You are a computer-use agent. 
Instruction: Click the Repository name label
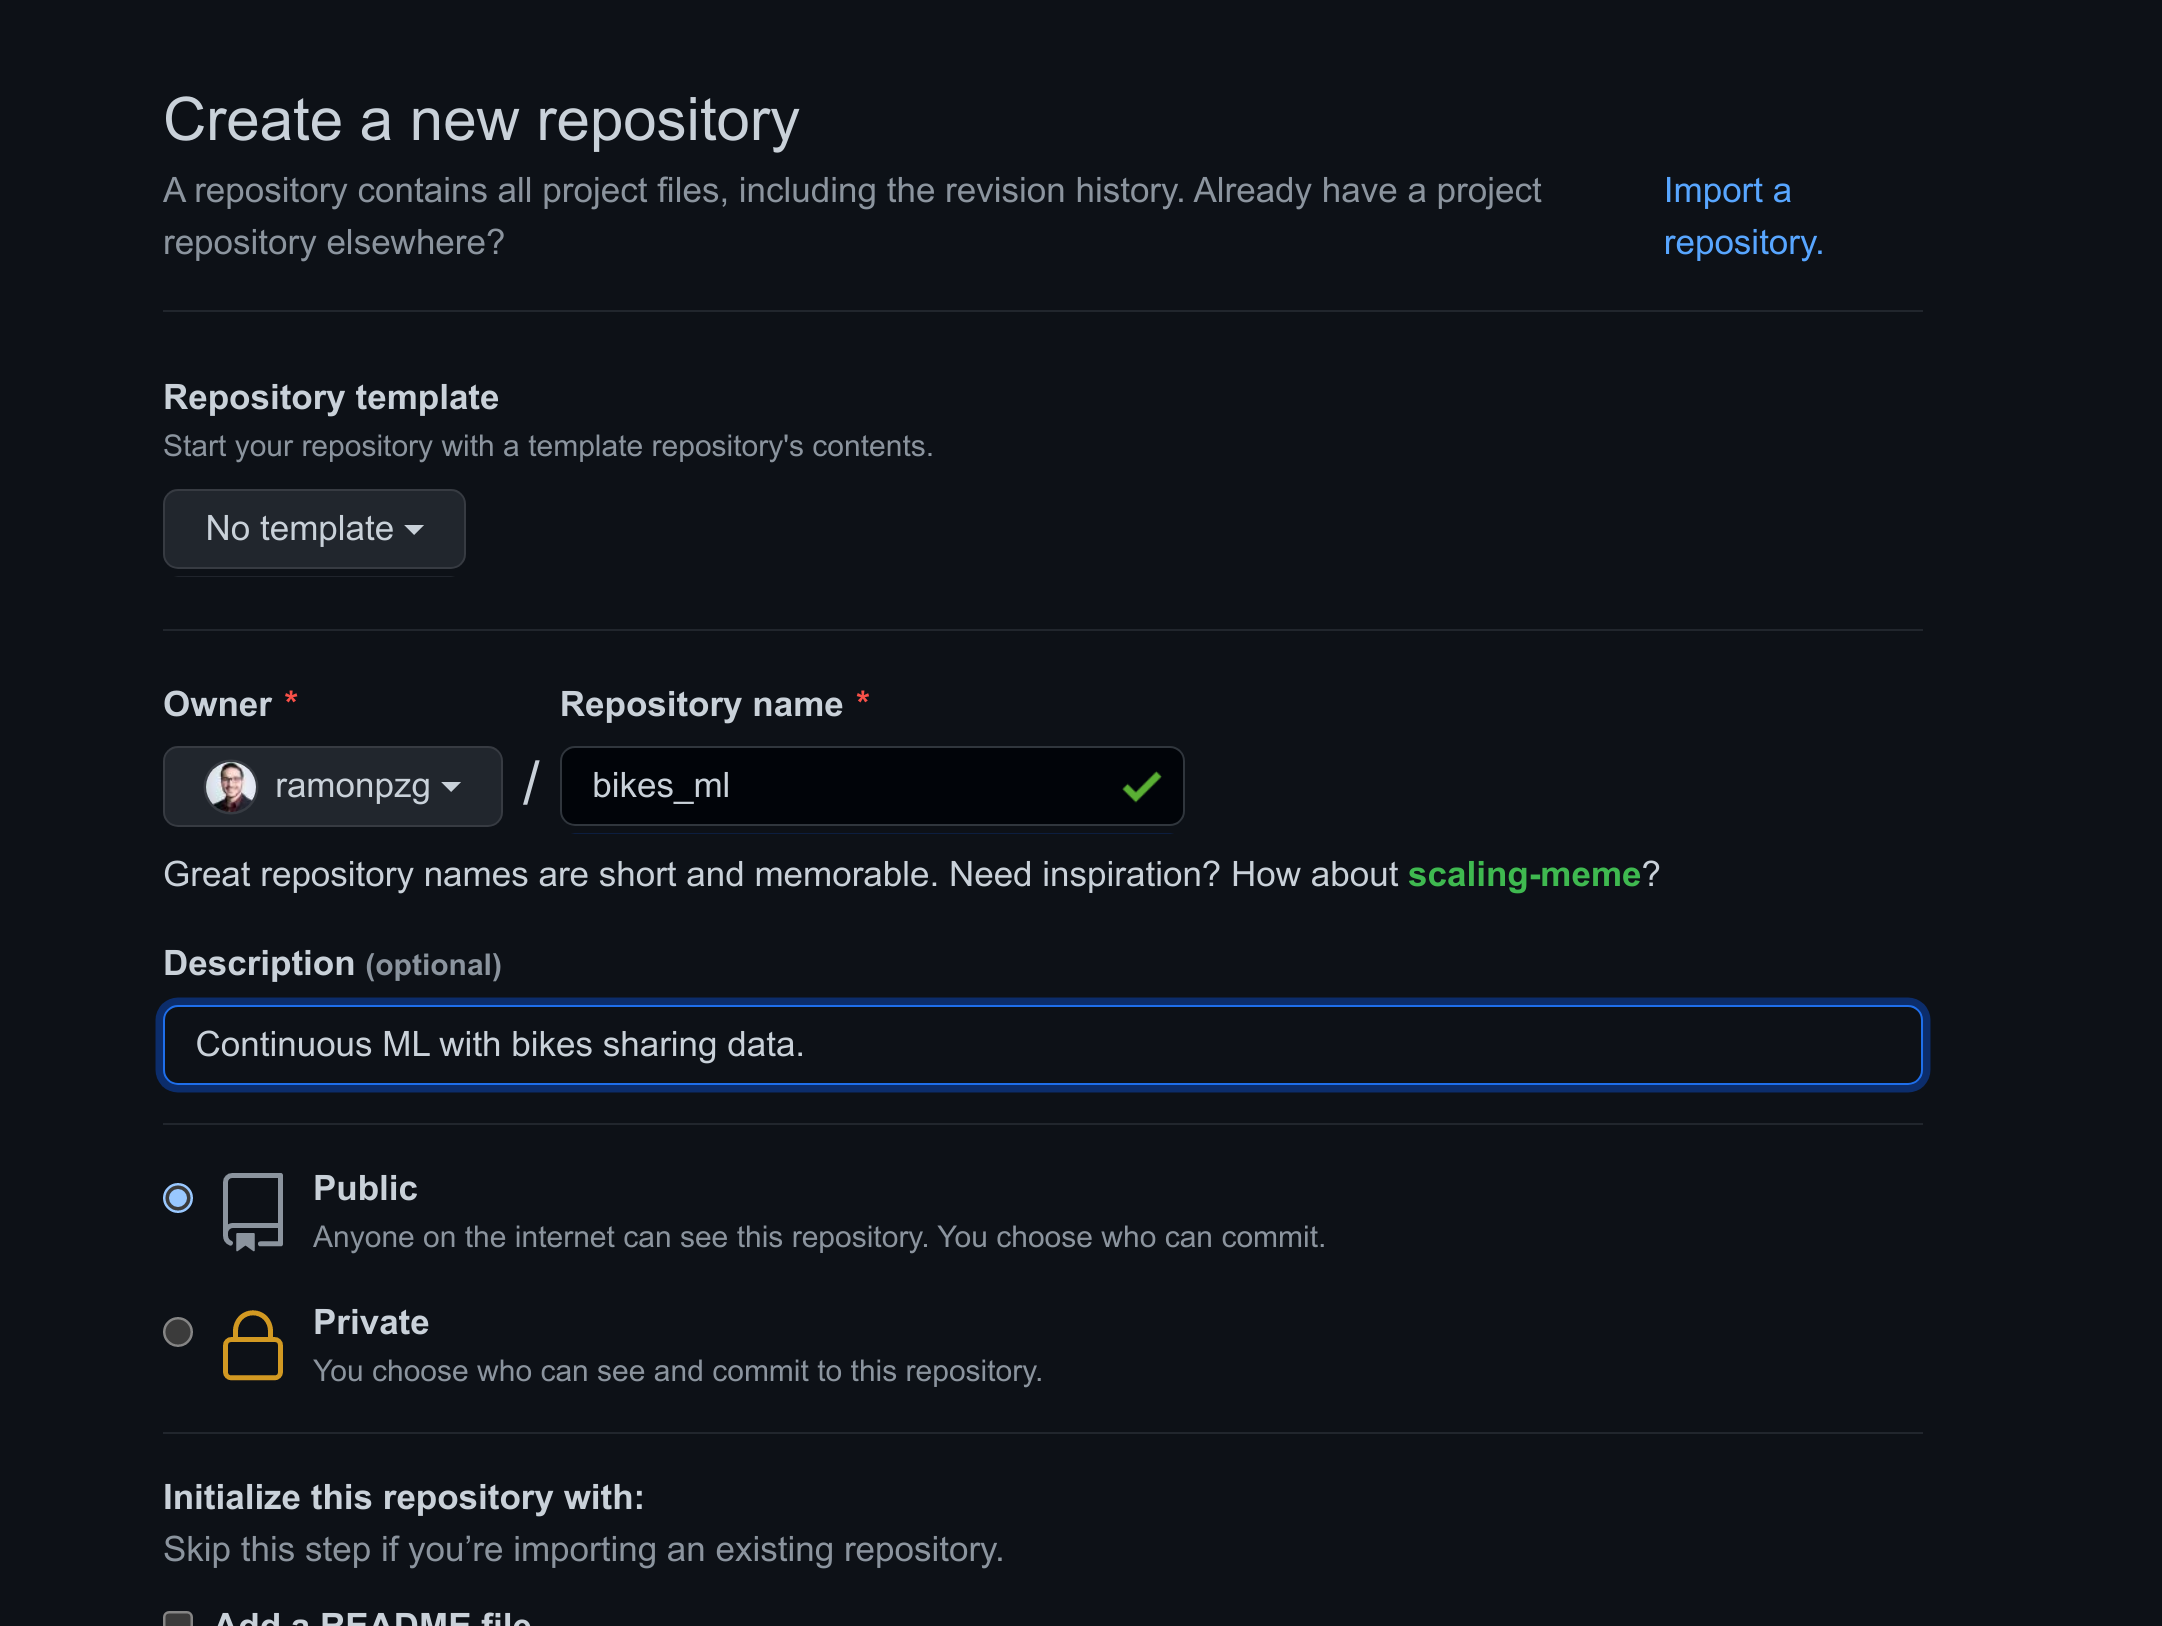(701, 704)
